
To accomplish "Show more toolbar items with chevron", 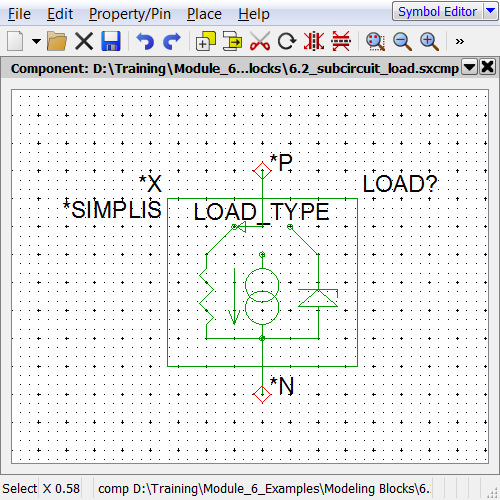I will click(460, 41).
